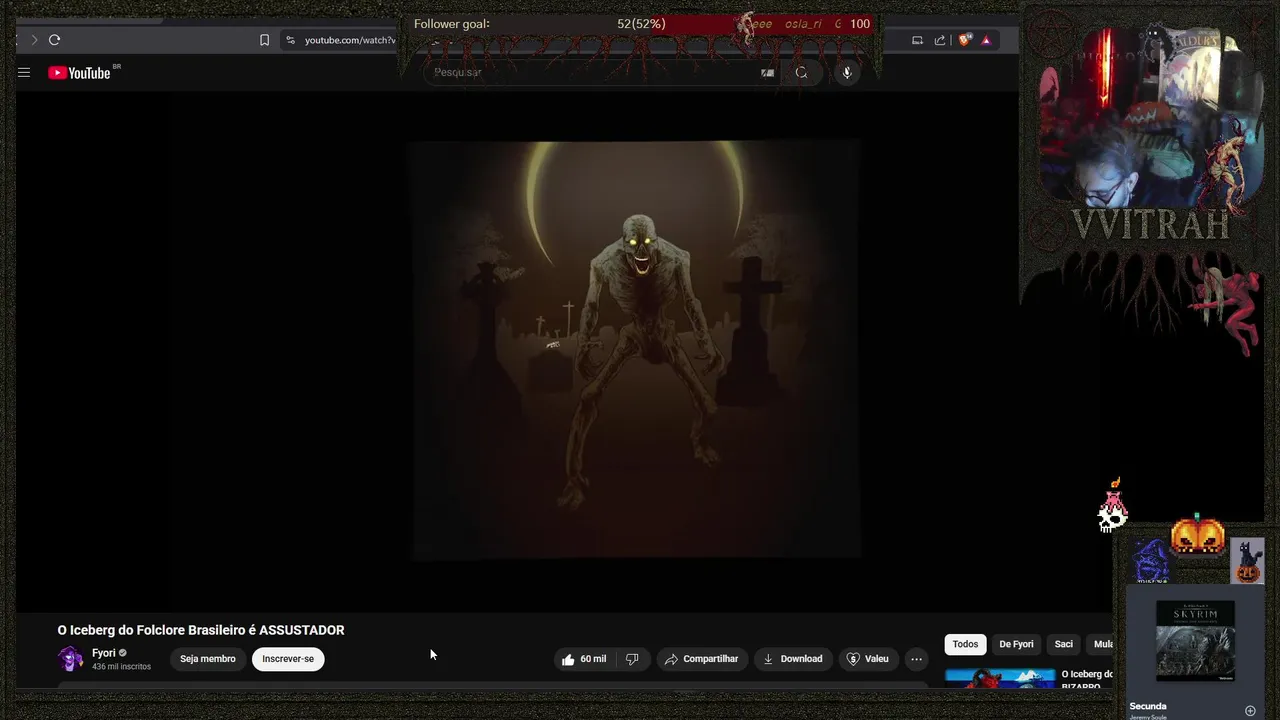Click the Seja membro button
Image resolution: width=1280 pixels, height=720 pixels.
tap(208, 659)
